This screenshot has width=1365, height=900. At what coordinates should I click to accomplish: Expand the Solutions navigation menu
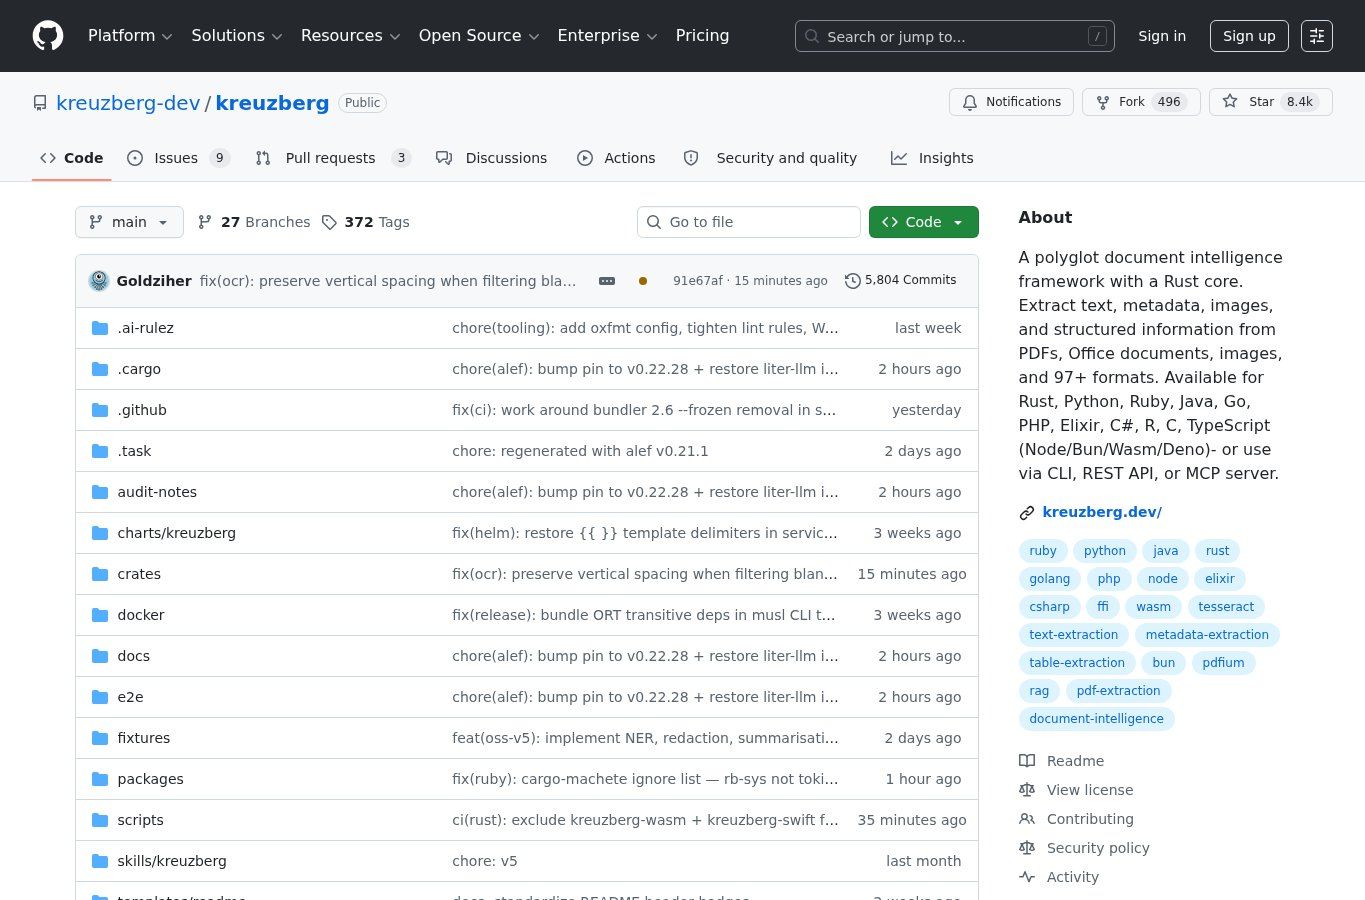[237, 36]
